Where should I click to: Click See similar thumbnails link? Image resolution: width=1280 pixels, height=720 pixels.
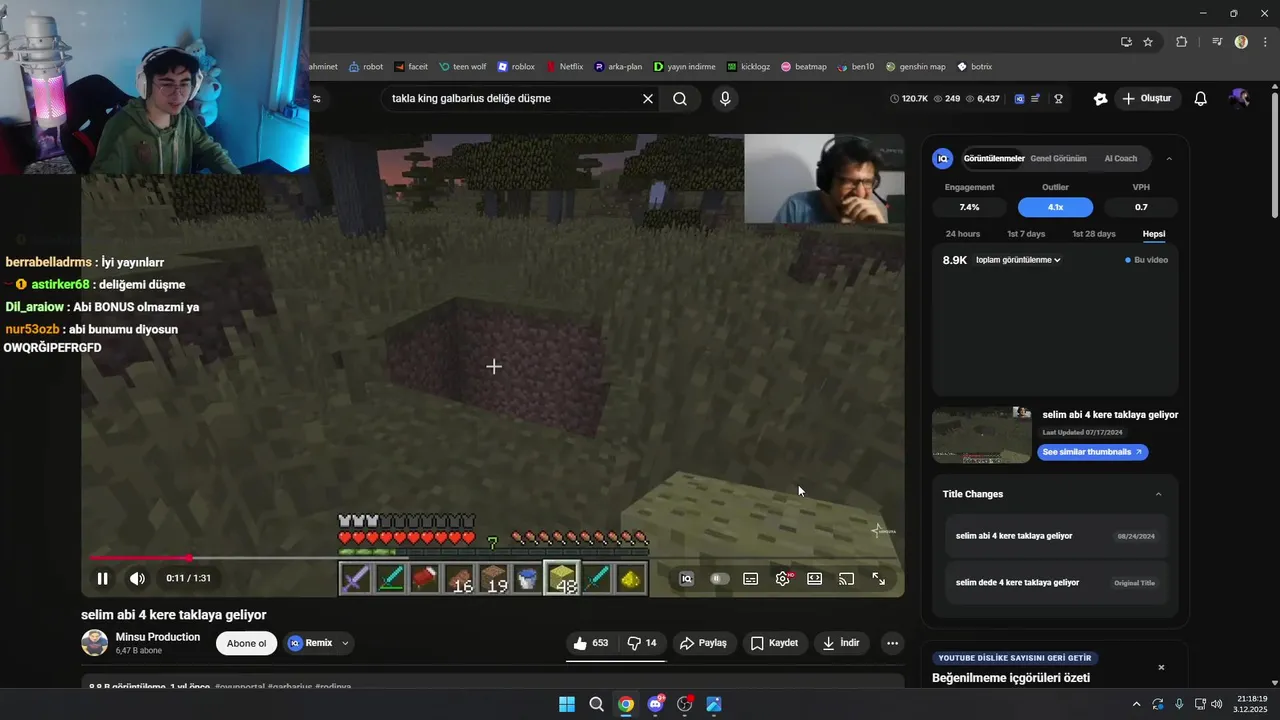1092,452
